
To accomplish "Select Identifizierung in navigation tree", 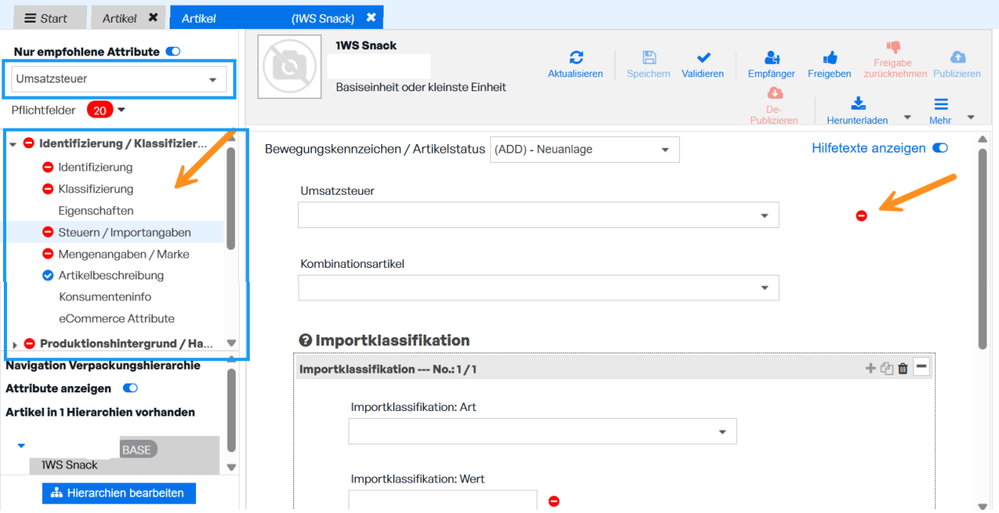I will 96,168.
